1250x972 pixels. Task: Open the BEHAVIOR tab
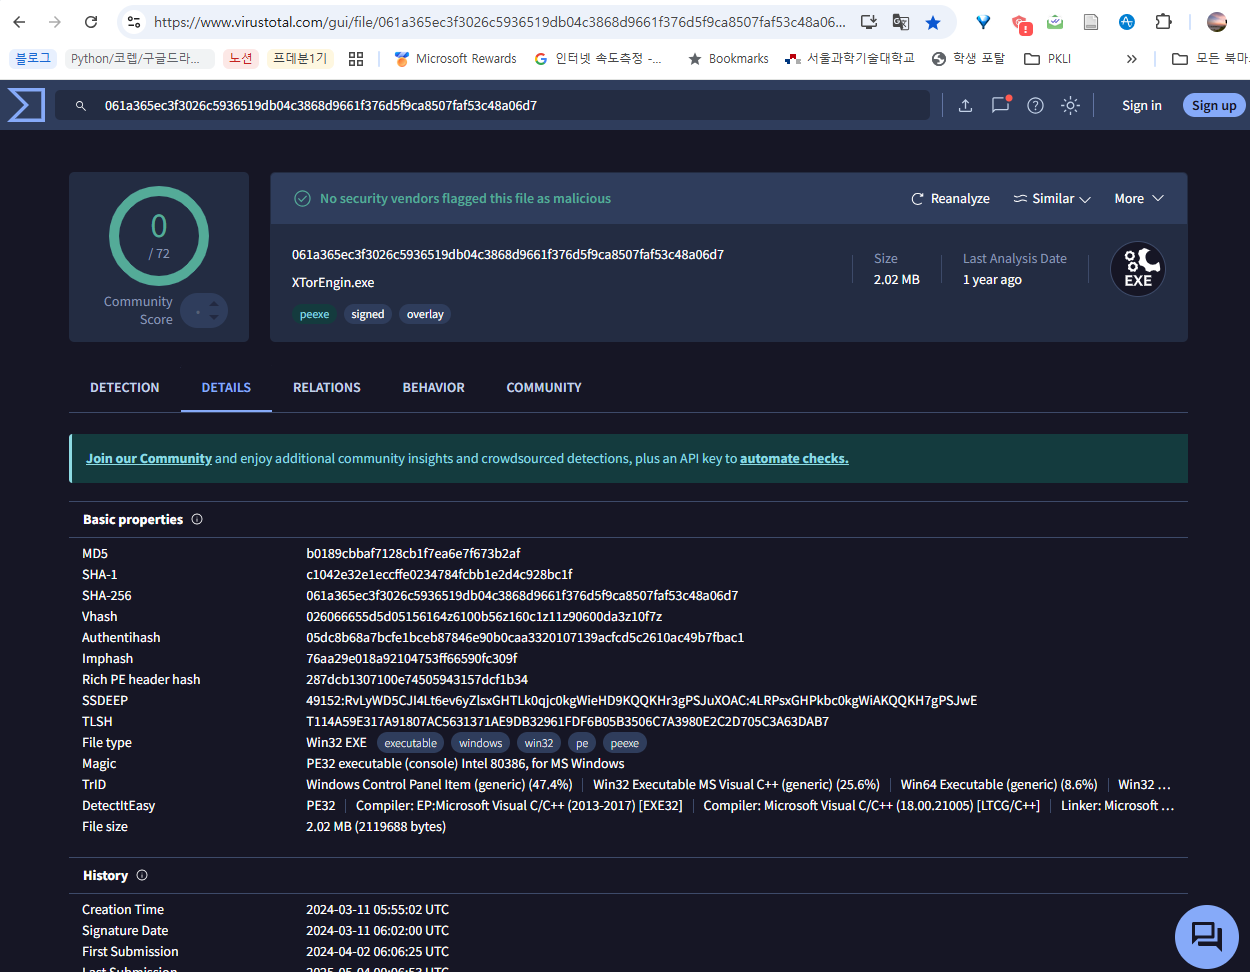434,387
